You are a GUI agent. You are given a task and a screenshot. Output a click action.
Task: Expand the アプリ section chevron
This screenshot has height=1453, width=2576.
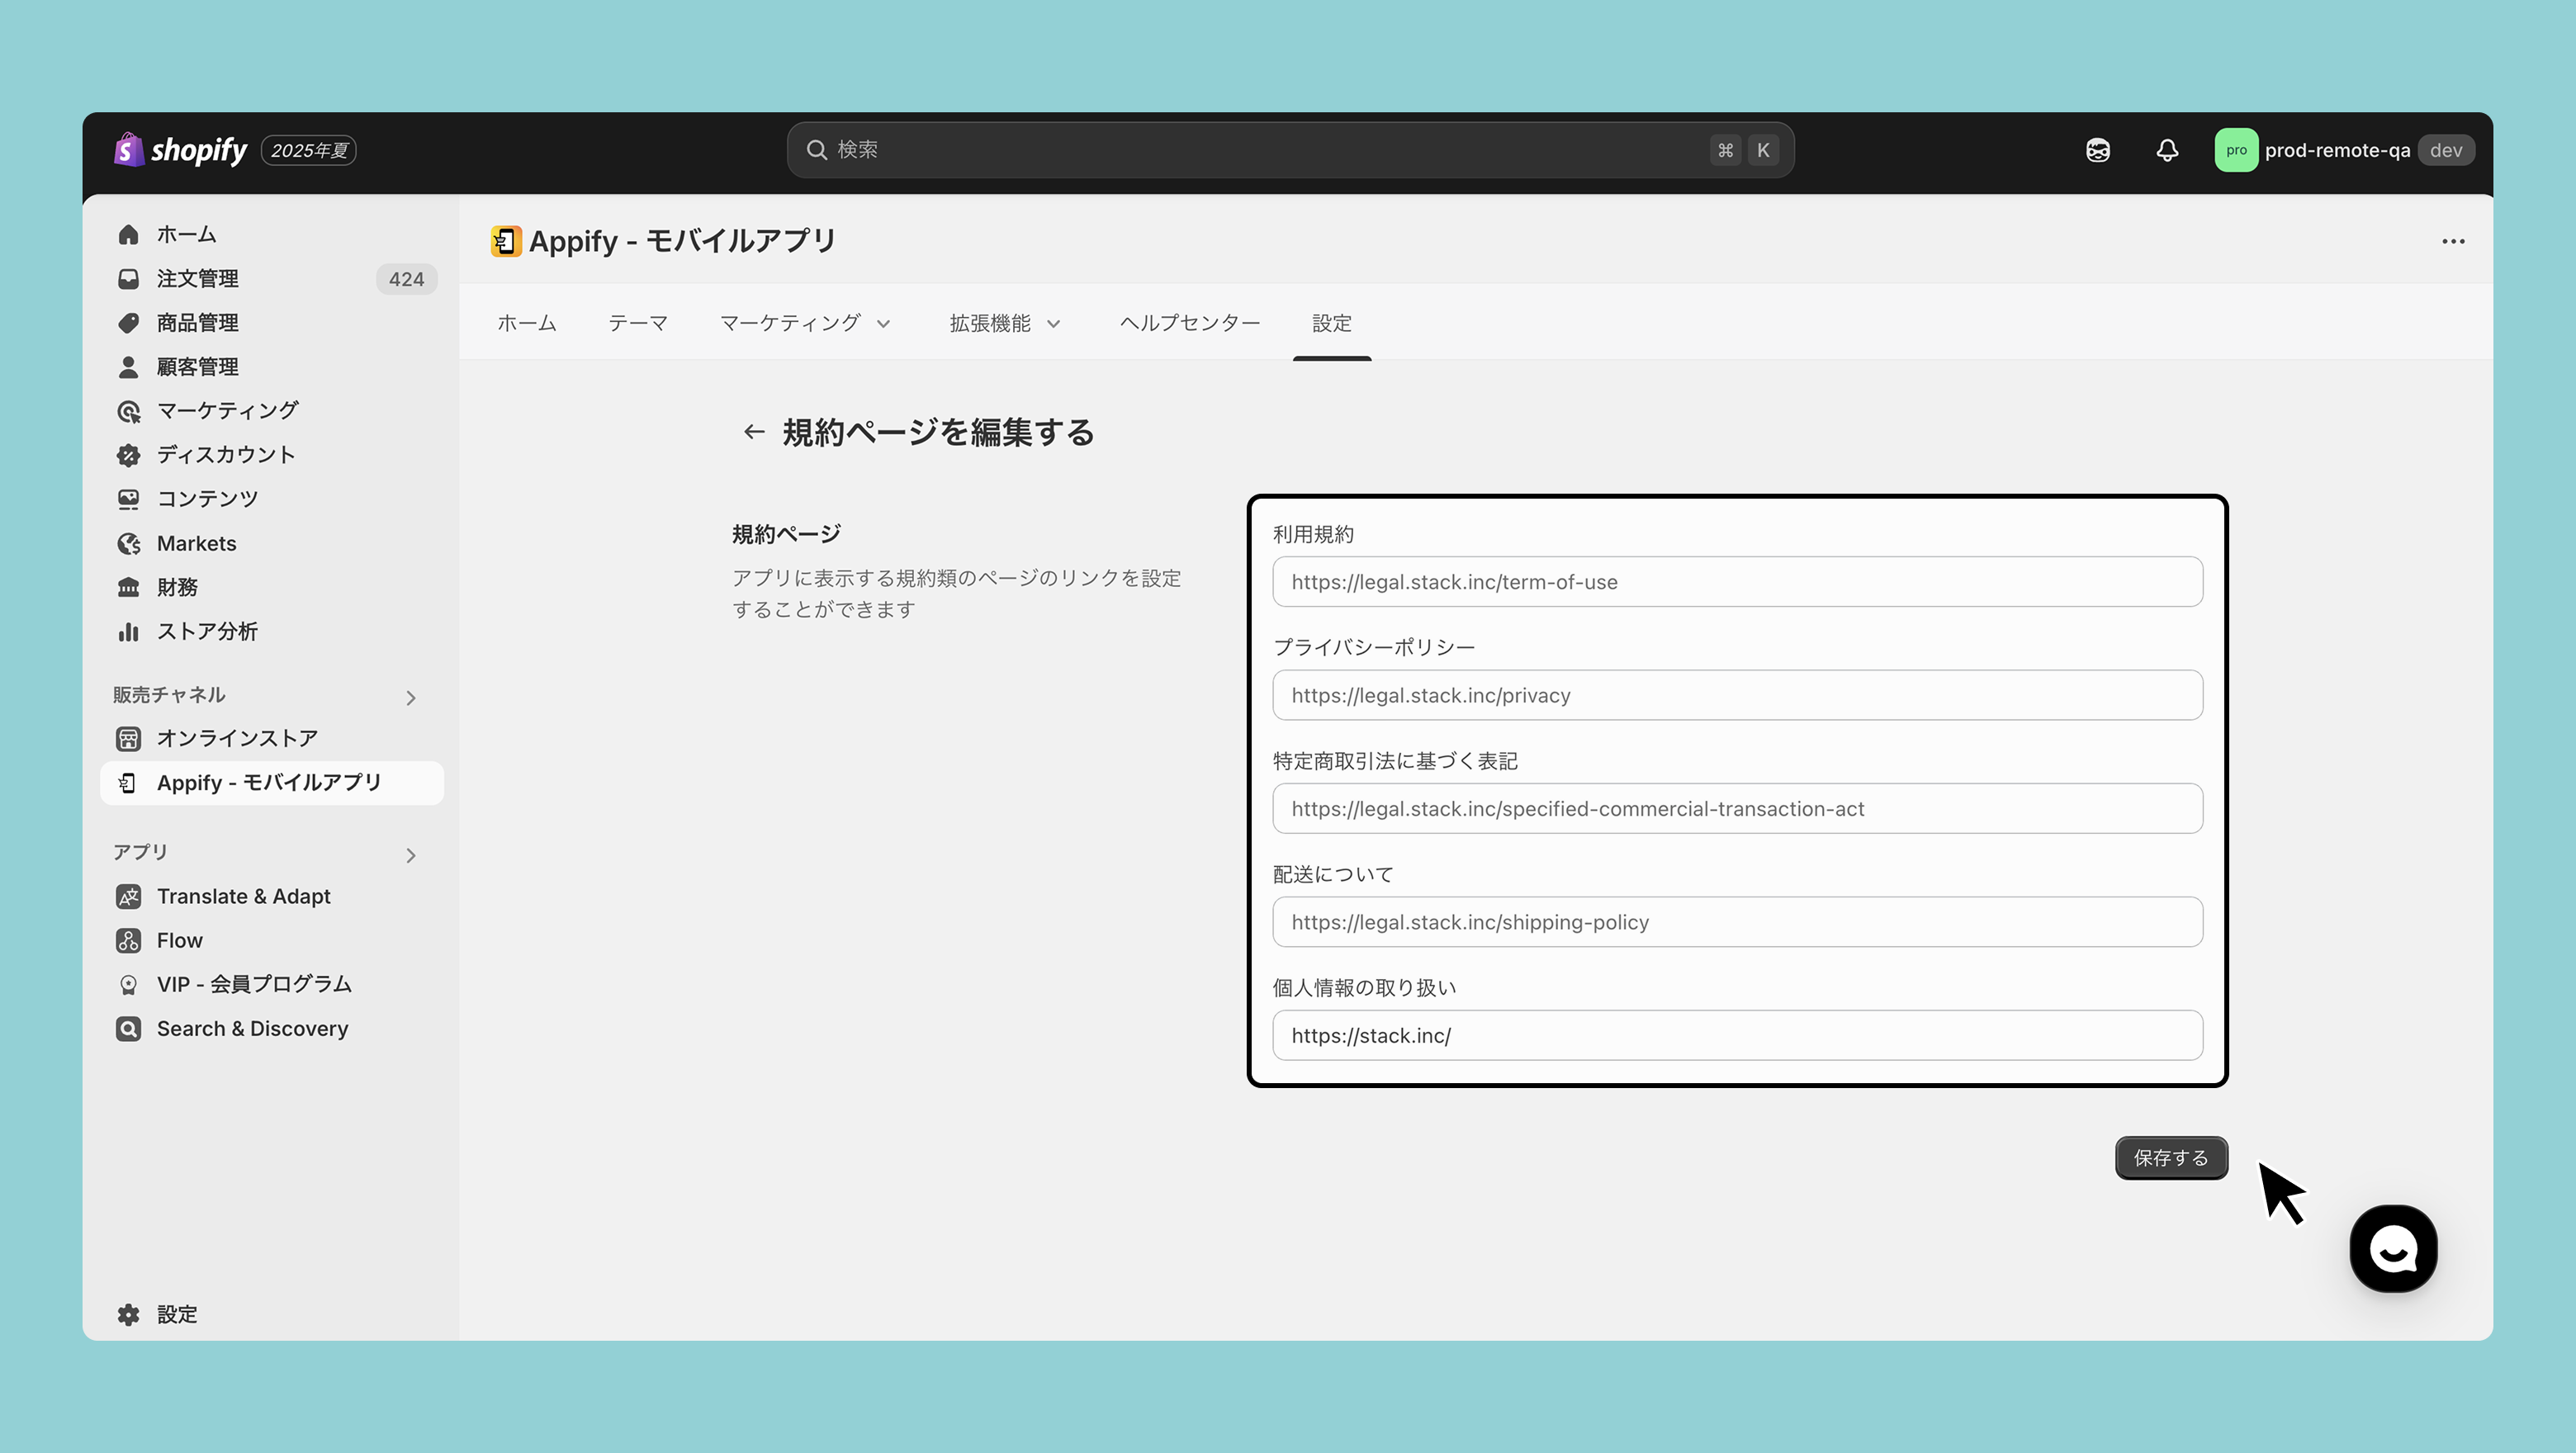tap(410, 855)
